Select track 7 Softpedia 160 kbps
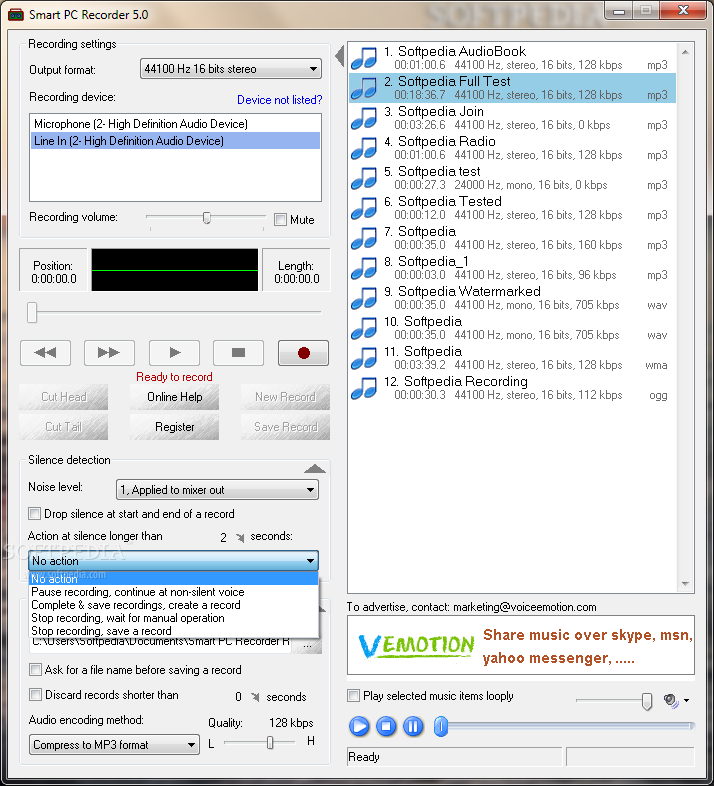This screenshot has height=786, width=714. 512,238
